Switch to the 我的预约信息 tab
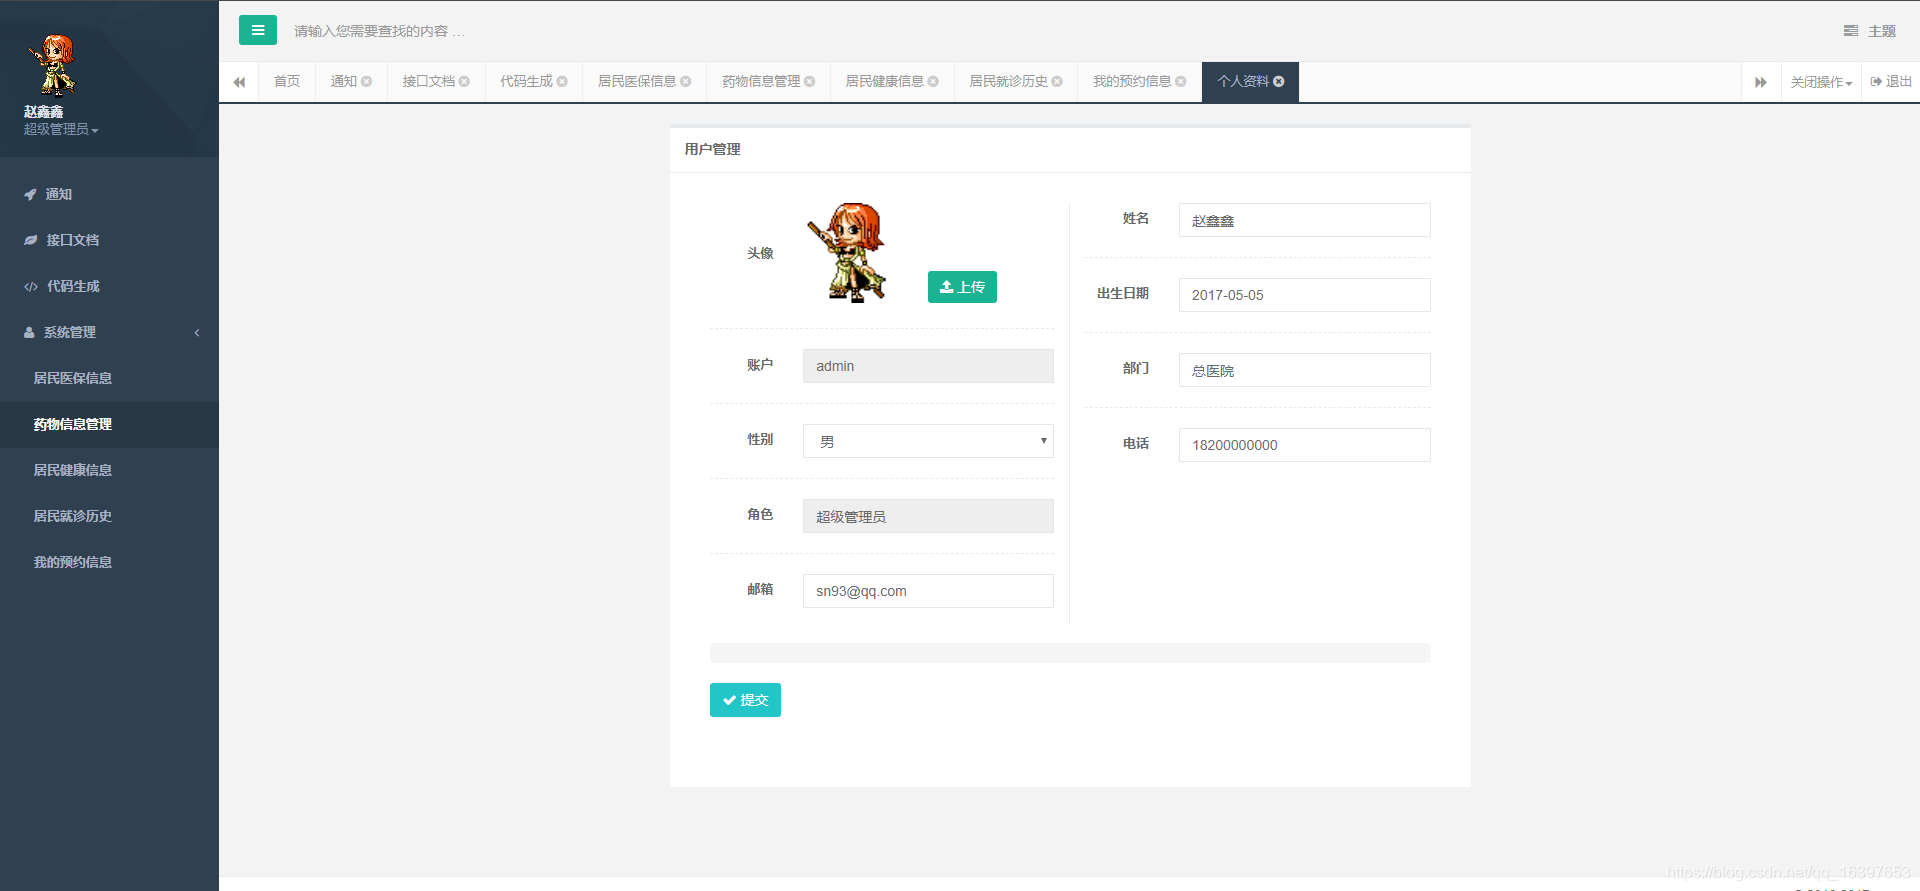The width and height of the screenshot is (1920, 891). (x=1132, y=82)
